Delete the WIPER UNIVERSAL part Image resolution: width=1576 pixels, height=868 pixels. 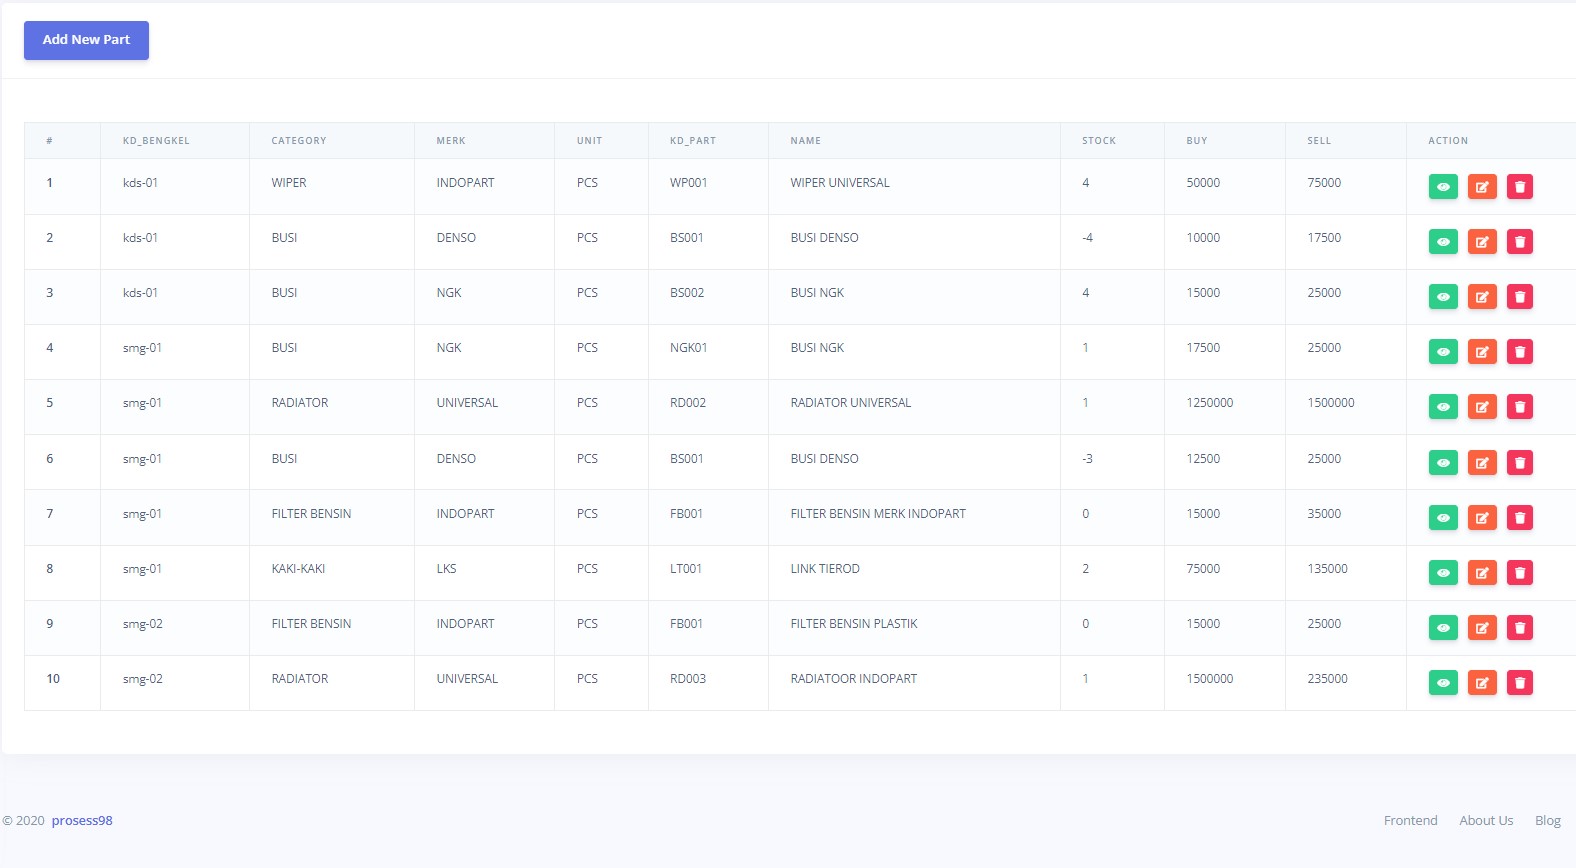pos(1520,187)
